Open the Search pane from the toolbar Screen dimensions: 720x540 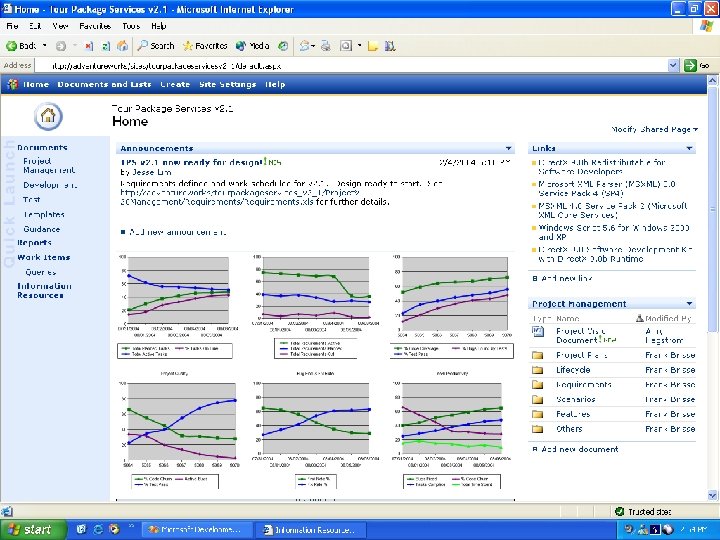pyautogui.click(x=156, y=46)
